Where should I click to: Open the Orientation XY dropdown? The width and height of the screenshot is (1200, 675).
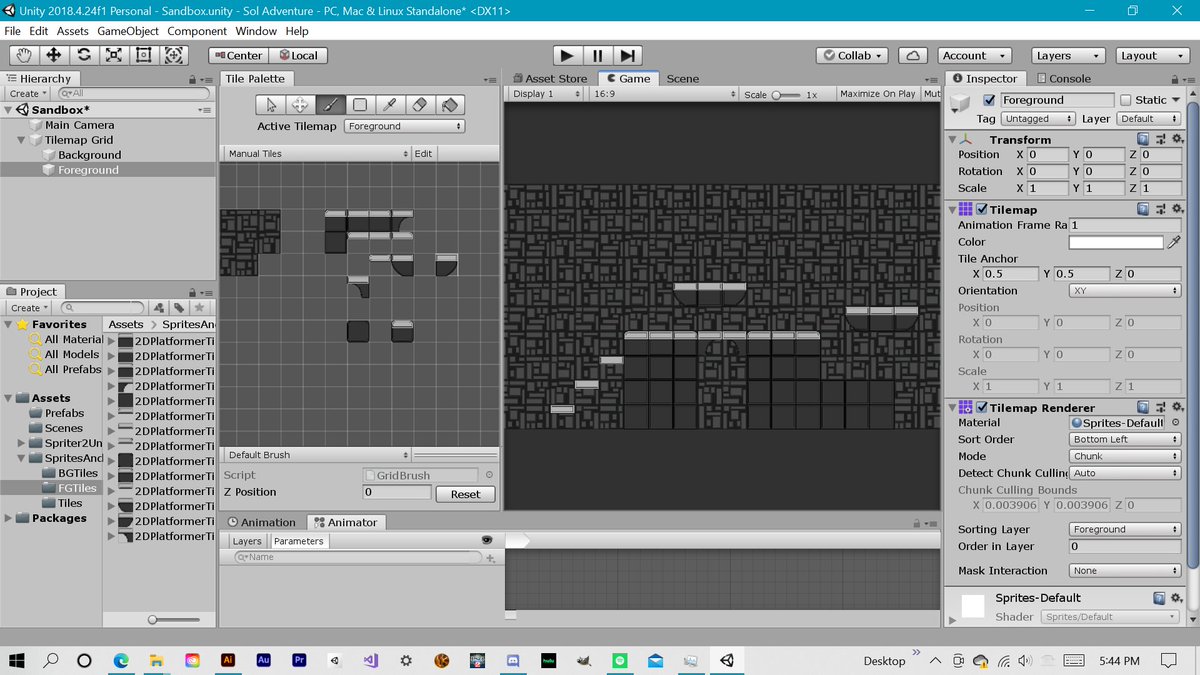1124,291
